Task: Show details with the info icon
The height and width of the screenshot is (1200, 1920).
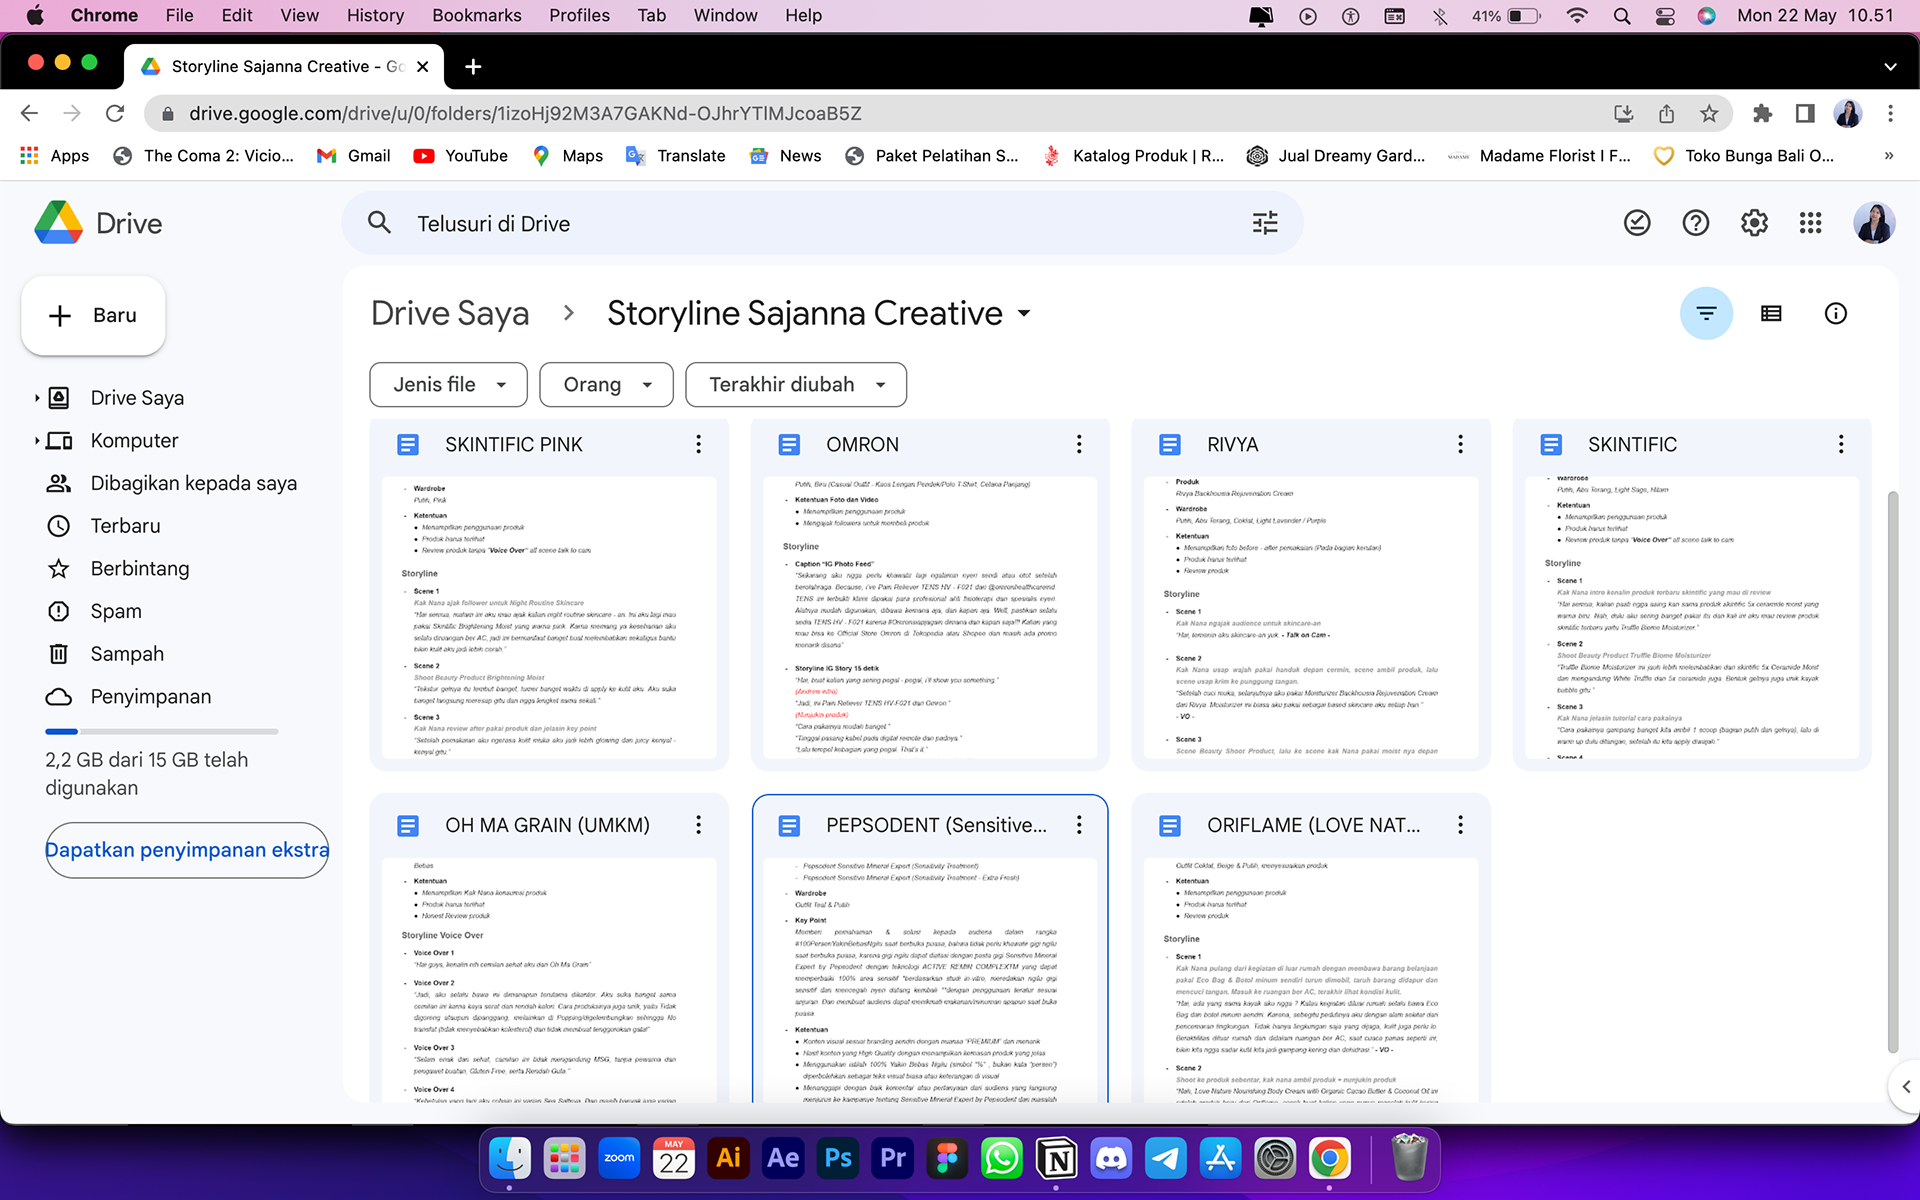Action: tap(1835, 314)
